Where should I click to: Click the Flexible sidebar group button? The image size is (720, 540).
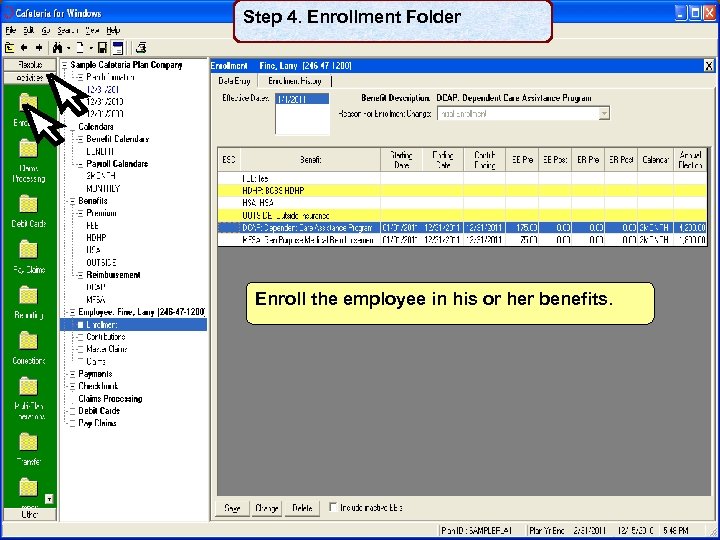(x=30, y=65)
